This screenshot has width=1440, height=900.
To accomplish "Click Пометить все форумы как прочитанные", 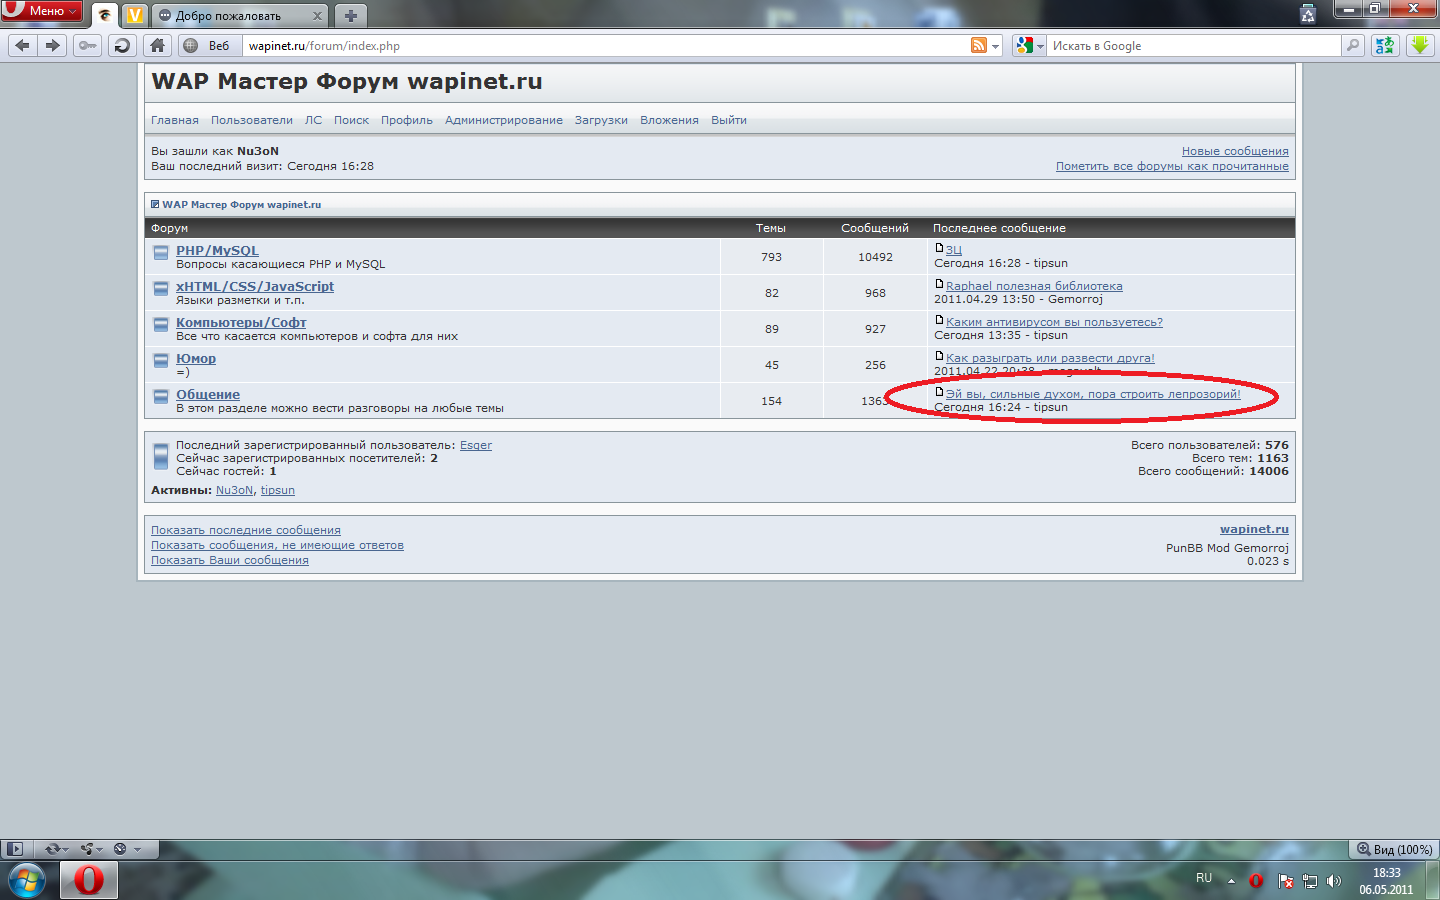I will point(1172,166).
